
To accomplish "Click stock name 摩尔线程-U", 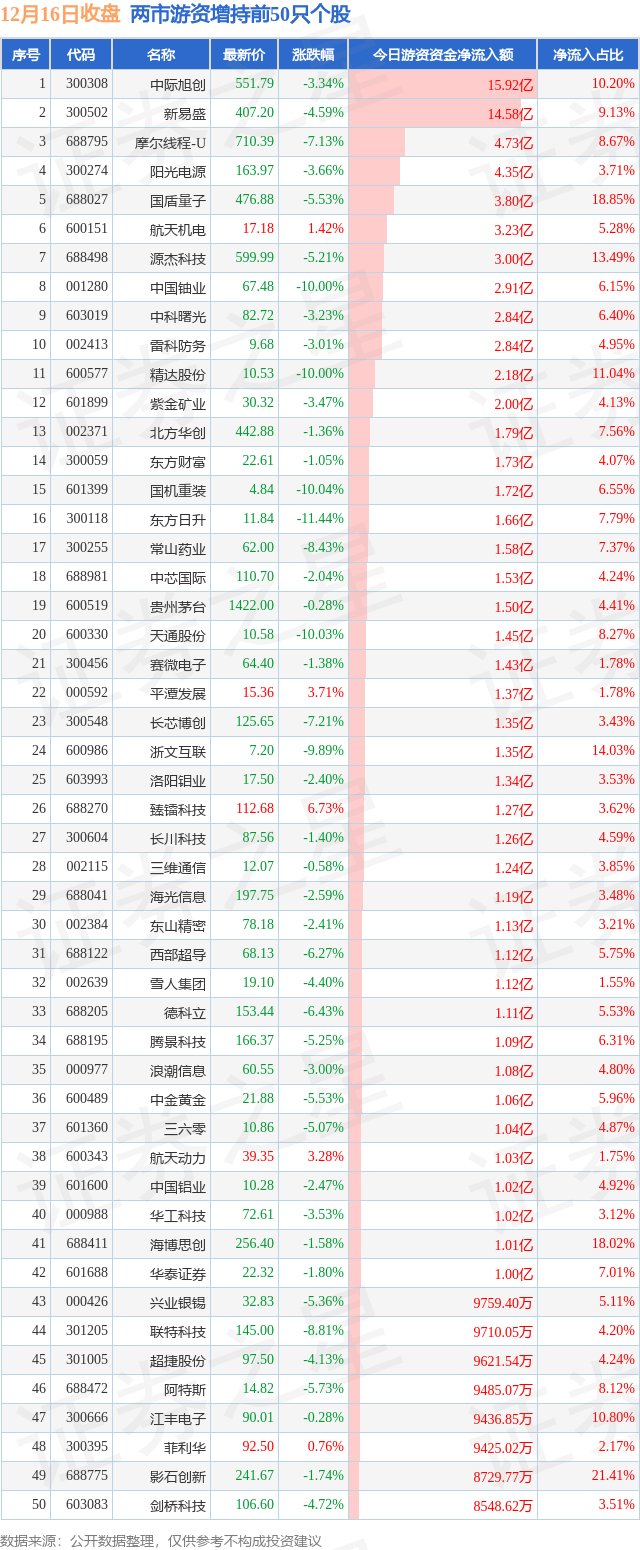I will click(170, 142).
